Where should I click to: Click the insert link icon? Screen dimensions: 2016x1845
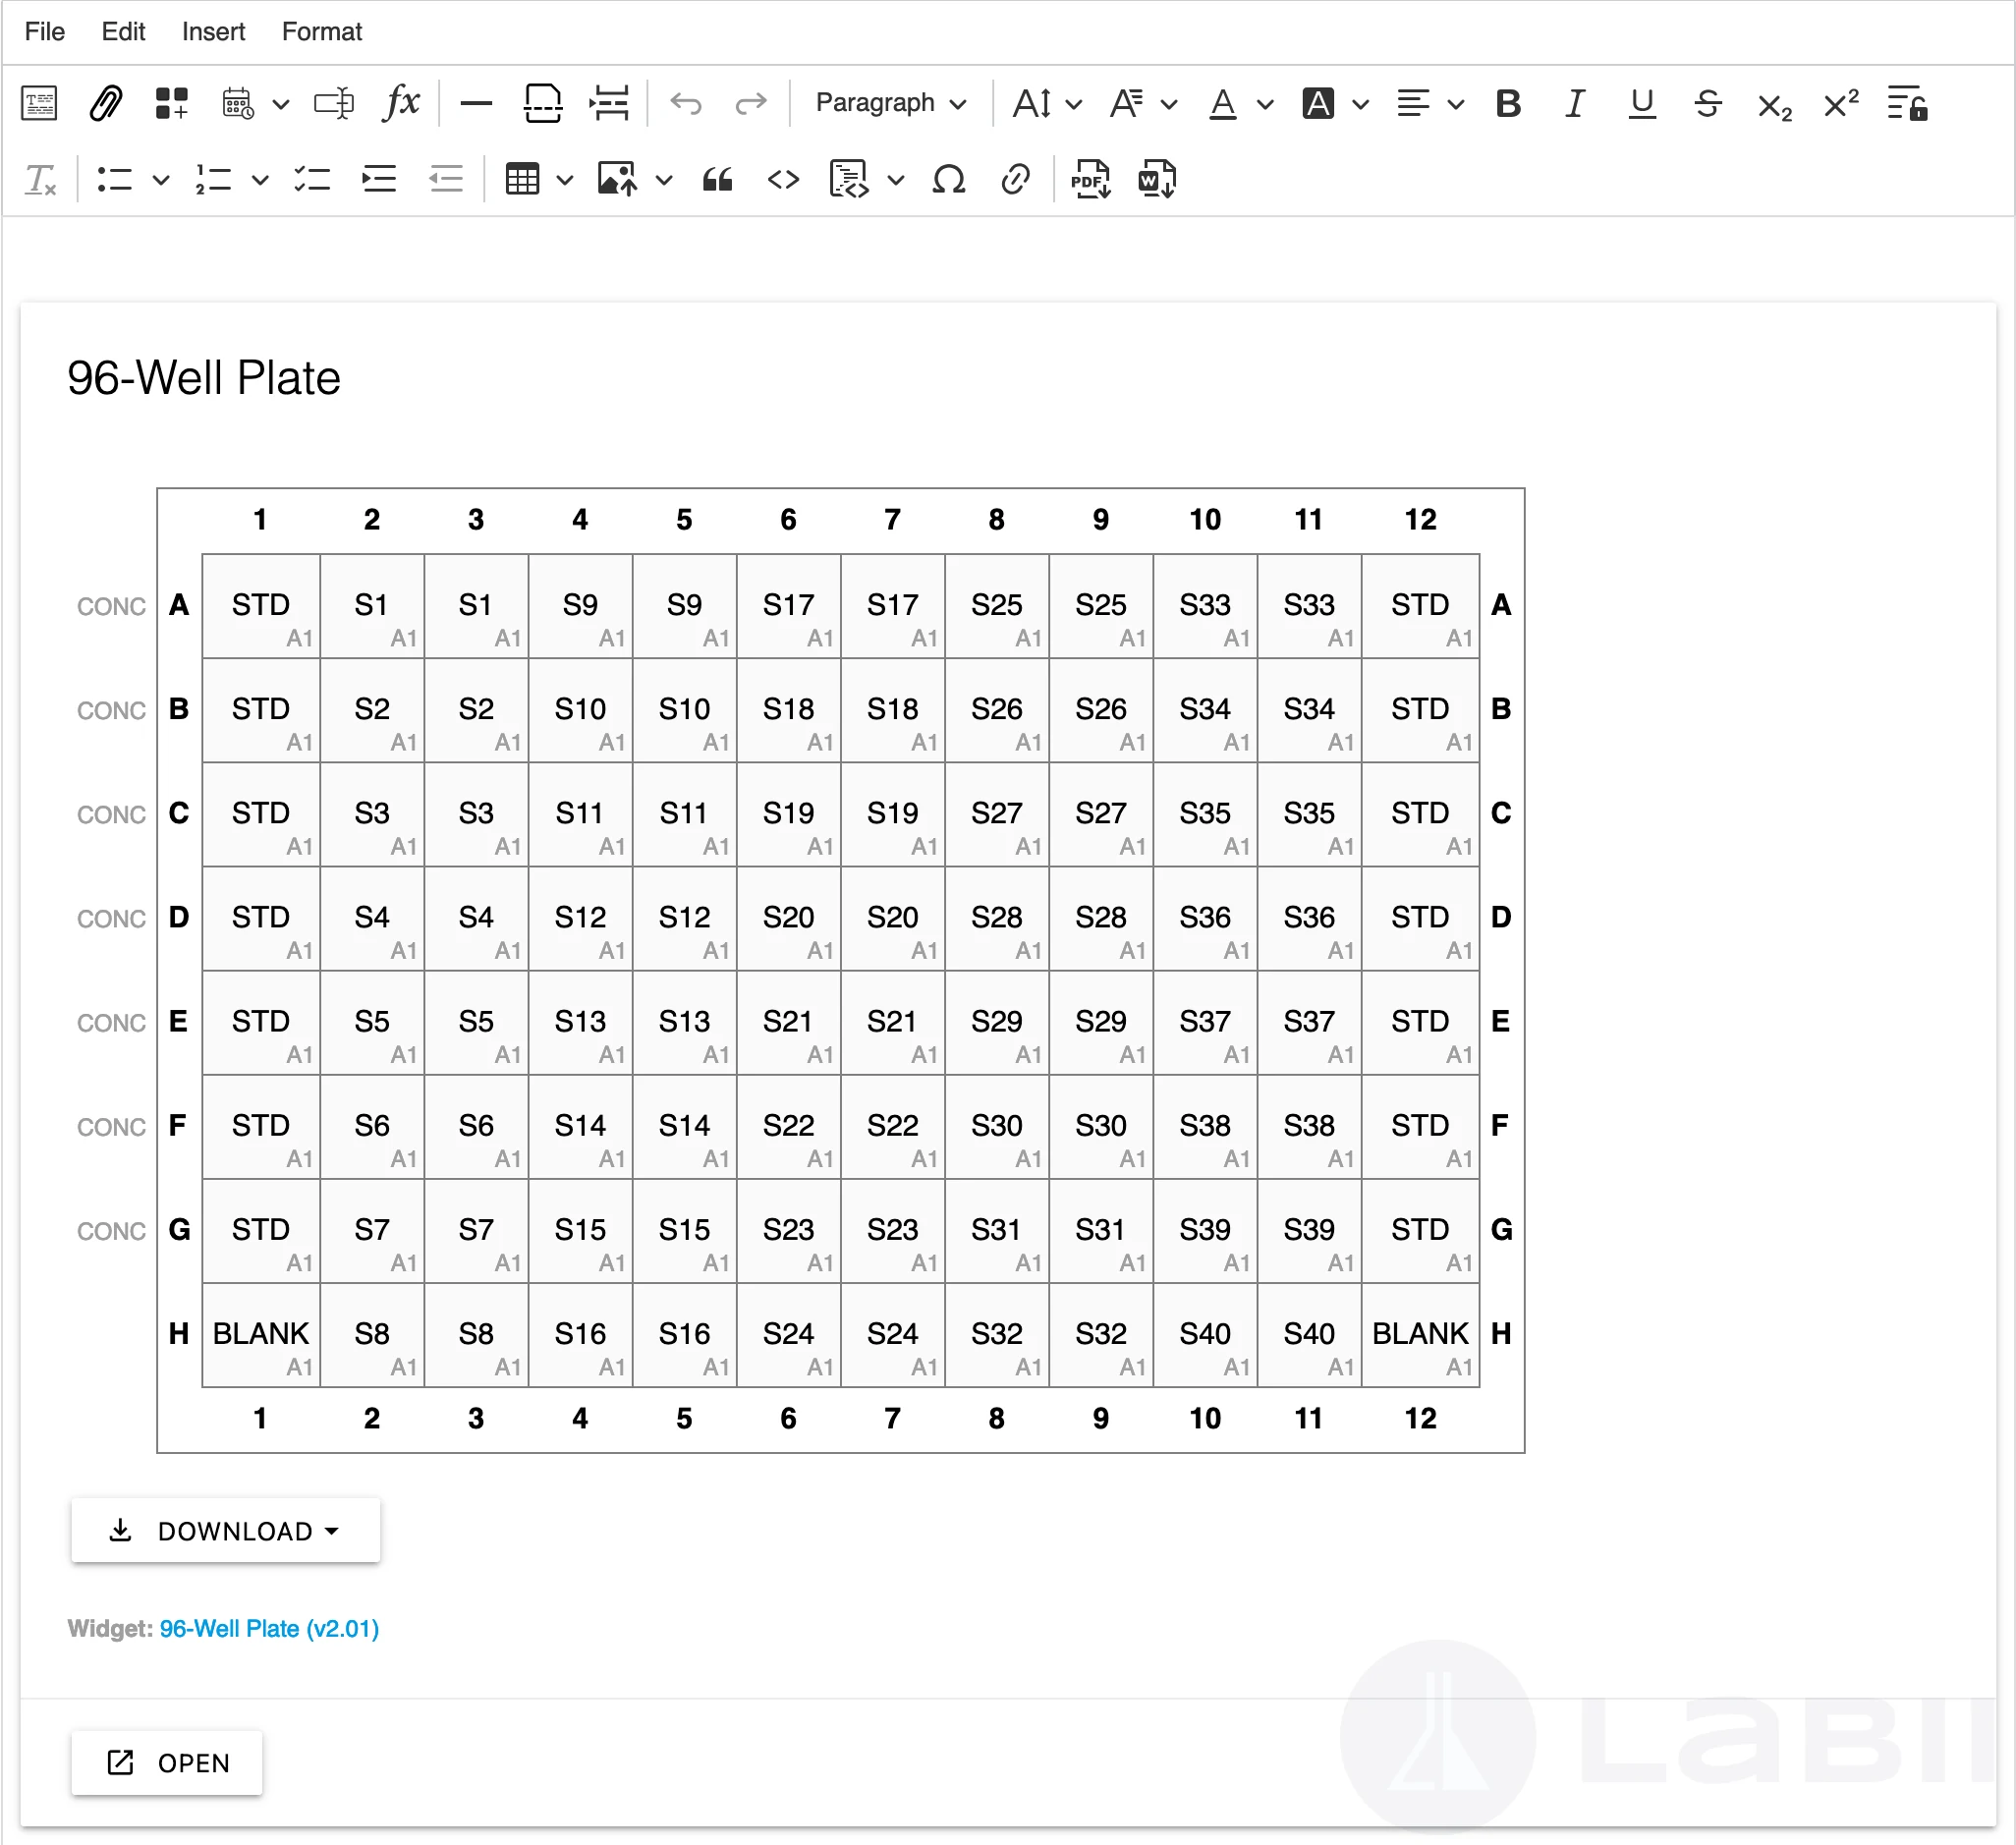click(1015, 180)
